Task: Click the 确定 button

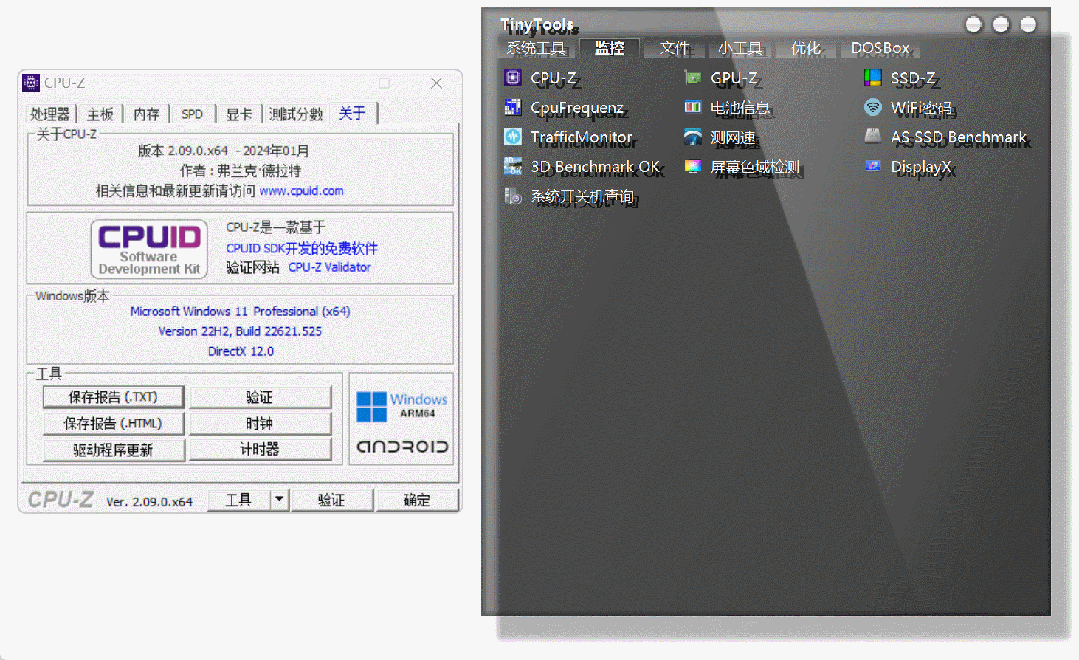Action: (417, 500)
